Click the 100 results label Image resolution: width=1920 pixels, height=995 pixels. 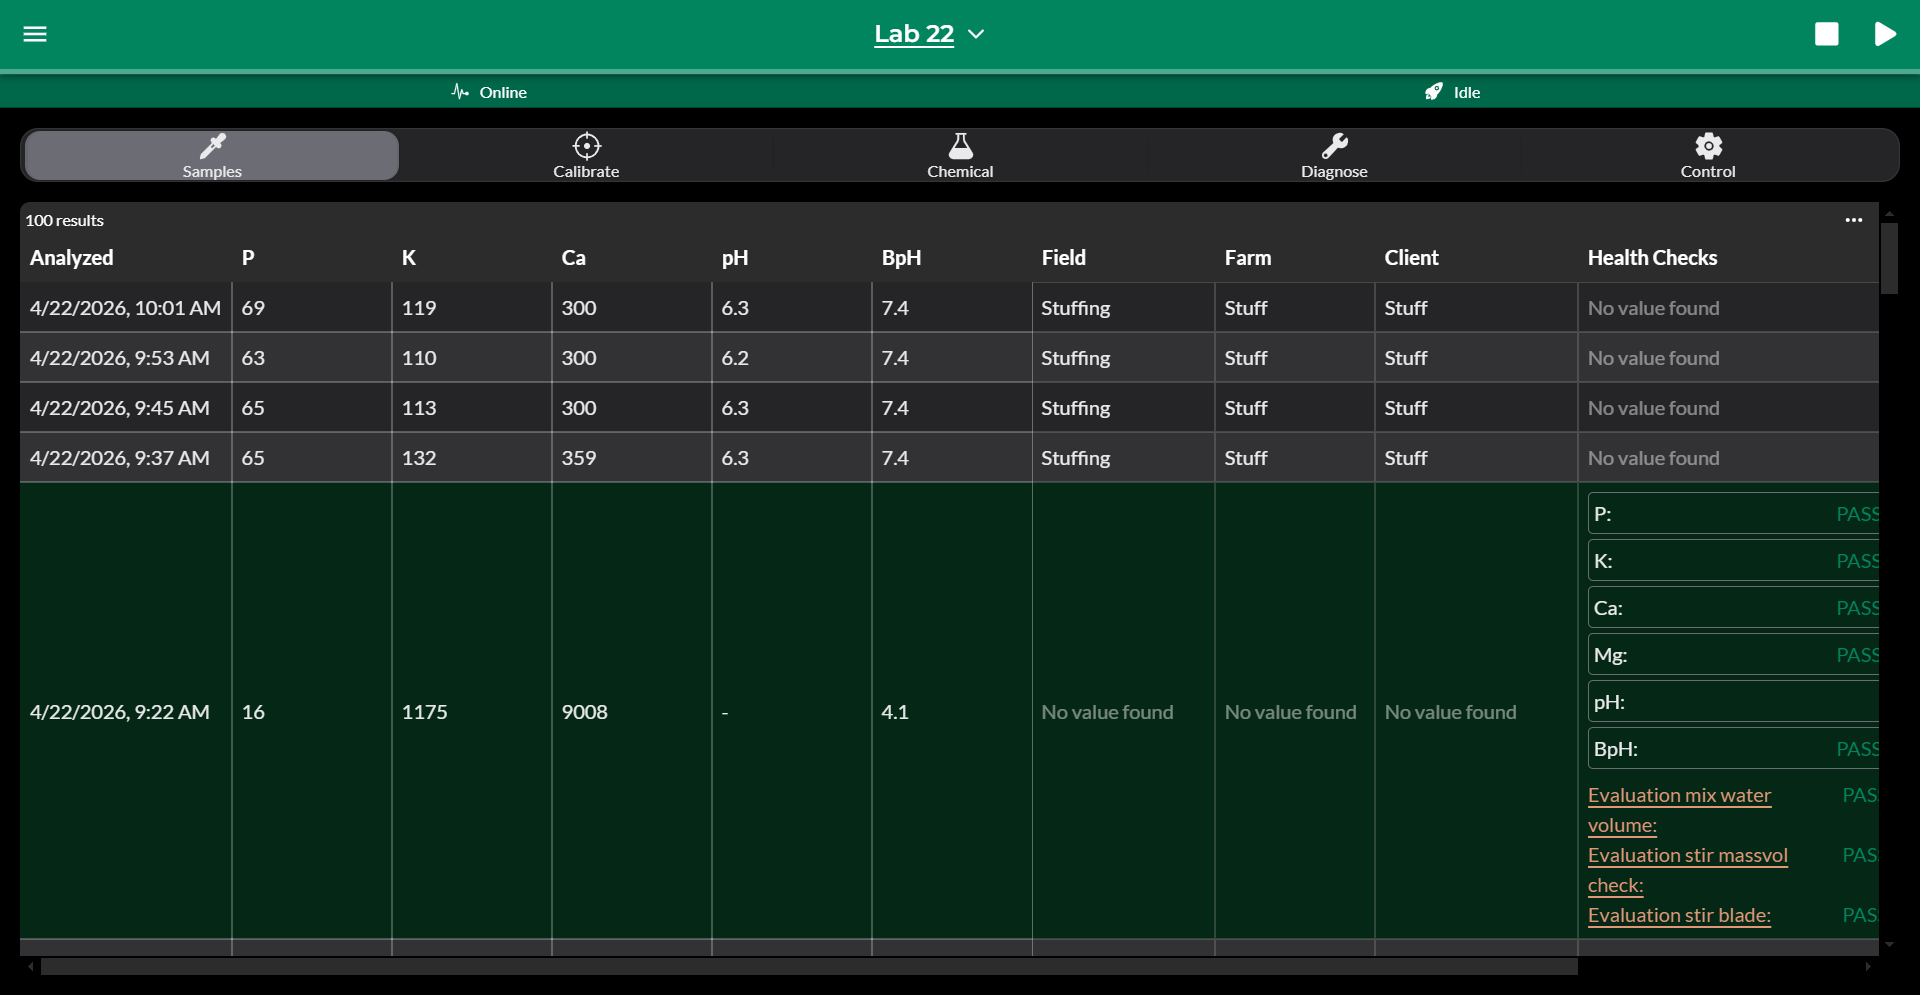pos(65,220)
